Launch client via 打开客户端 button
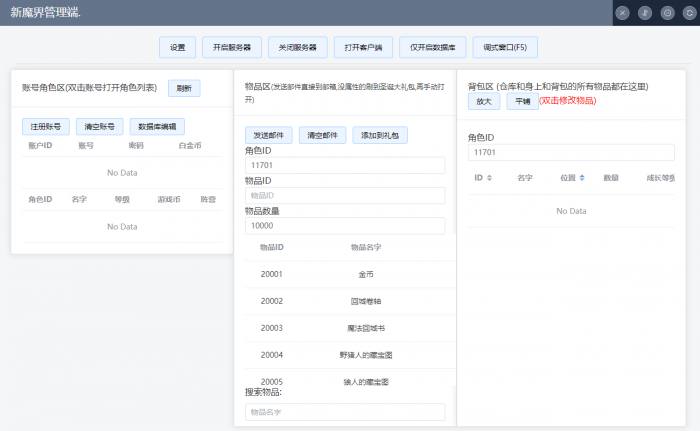 (x=363, y=47)
